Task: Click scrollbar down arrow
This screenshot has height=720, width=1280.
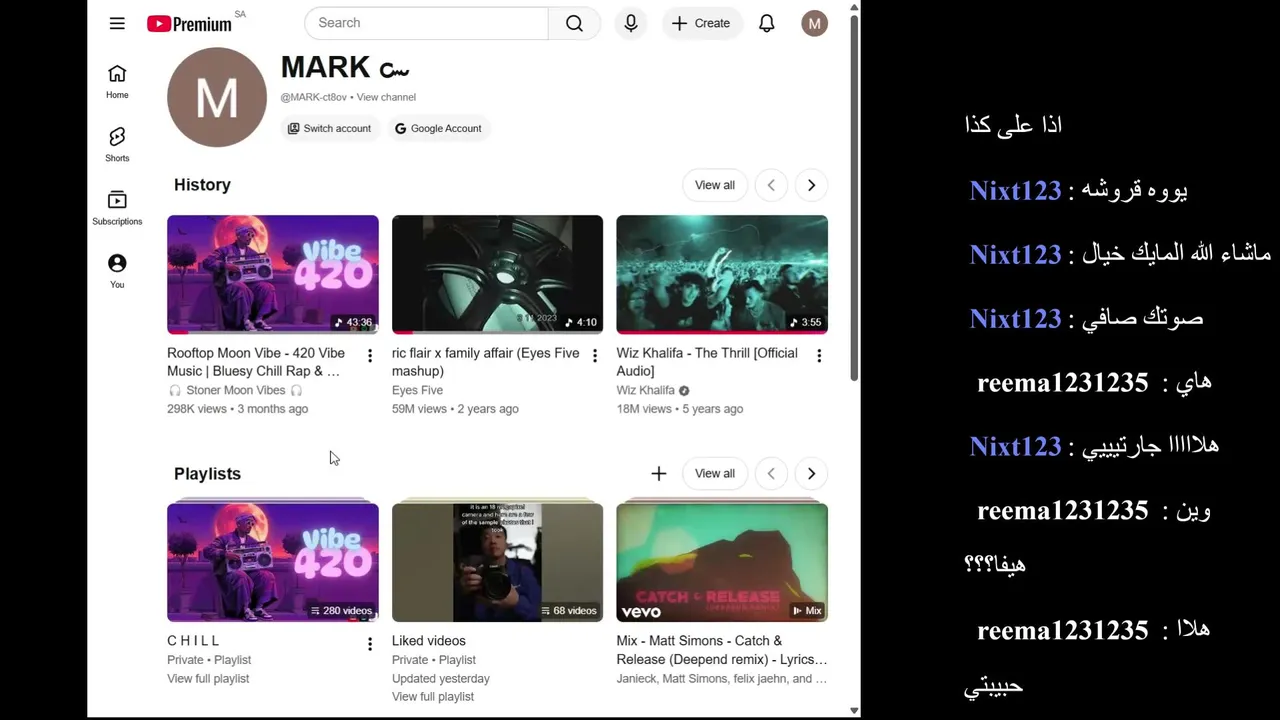Action: 854,711
